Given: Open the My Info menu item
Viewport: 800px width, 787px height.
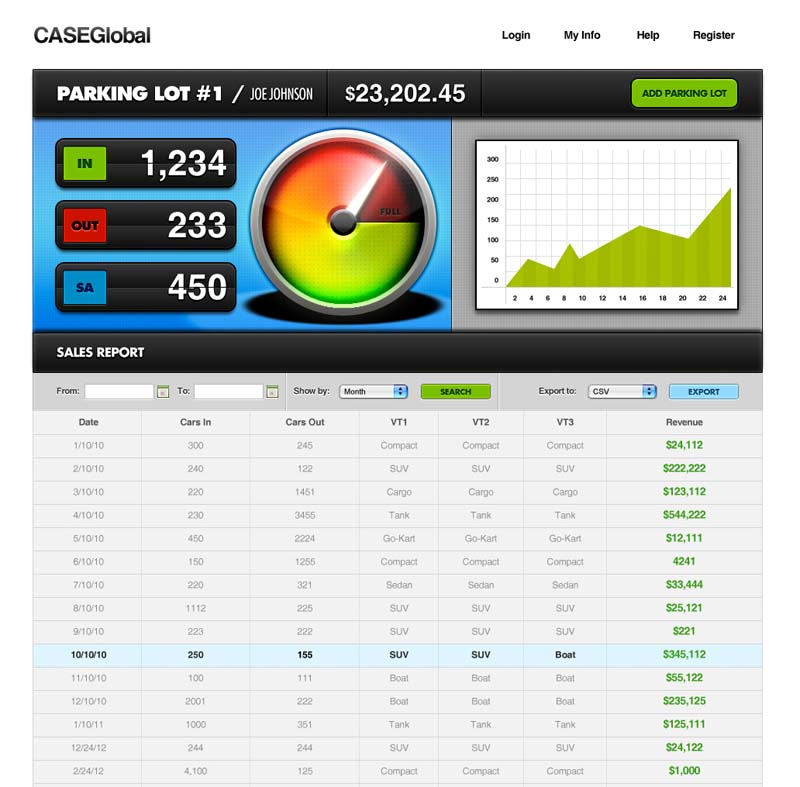Looking at the screenshot, I should (x=582, y=35).
